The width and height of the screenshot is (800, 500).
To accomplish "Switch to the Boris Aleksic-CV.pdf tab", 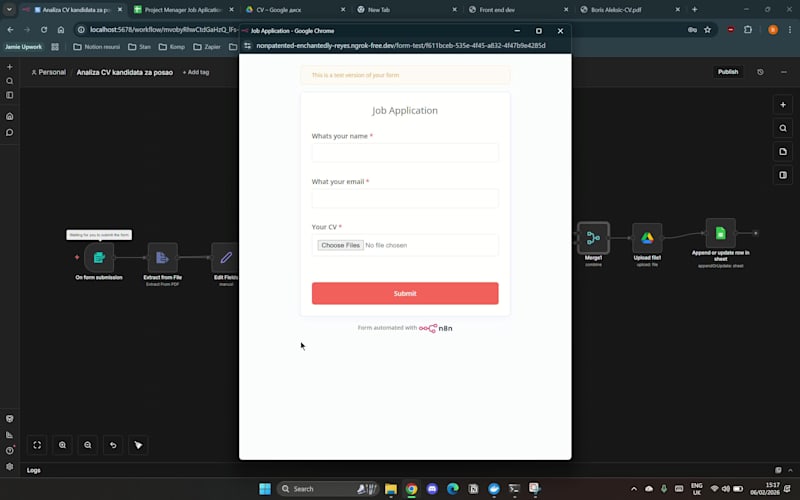I will coord(630,10).
